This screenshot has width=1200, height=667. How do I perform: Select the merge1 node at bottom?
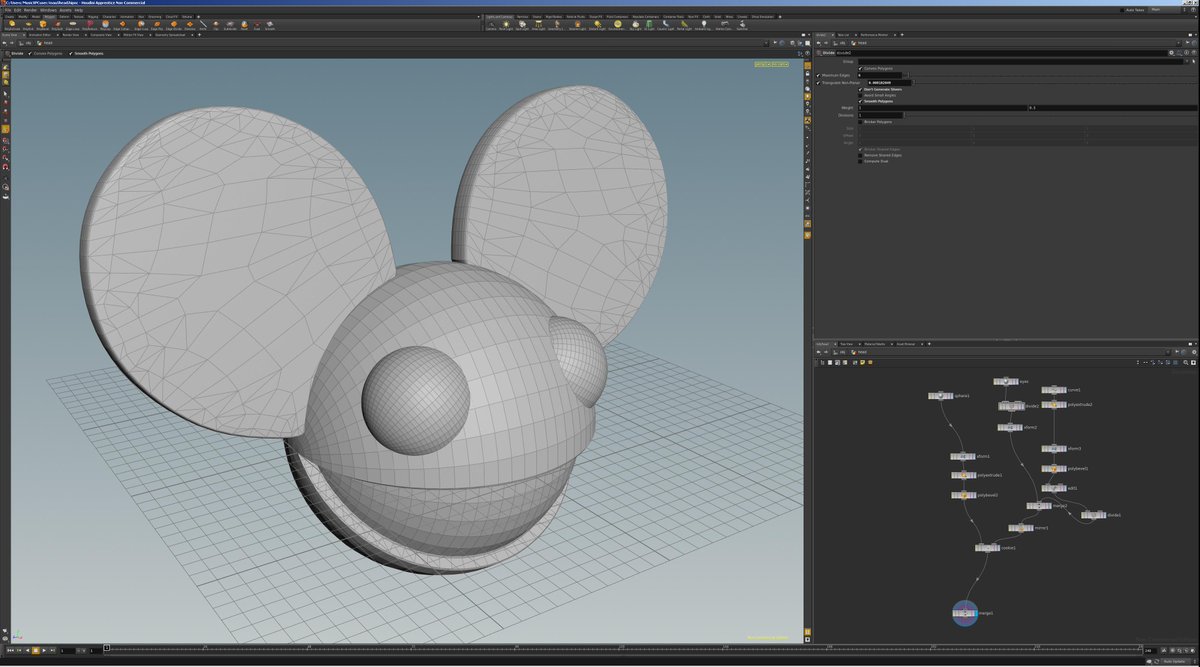[965, 613]
